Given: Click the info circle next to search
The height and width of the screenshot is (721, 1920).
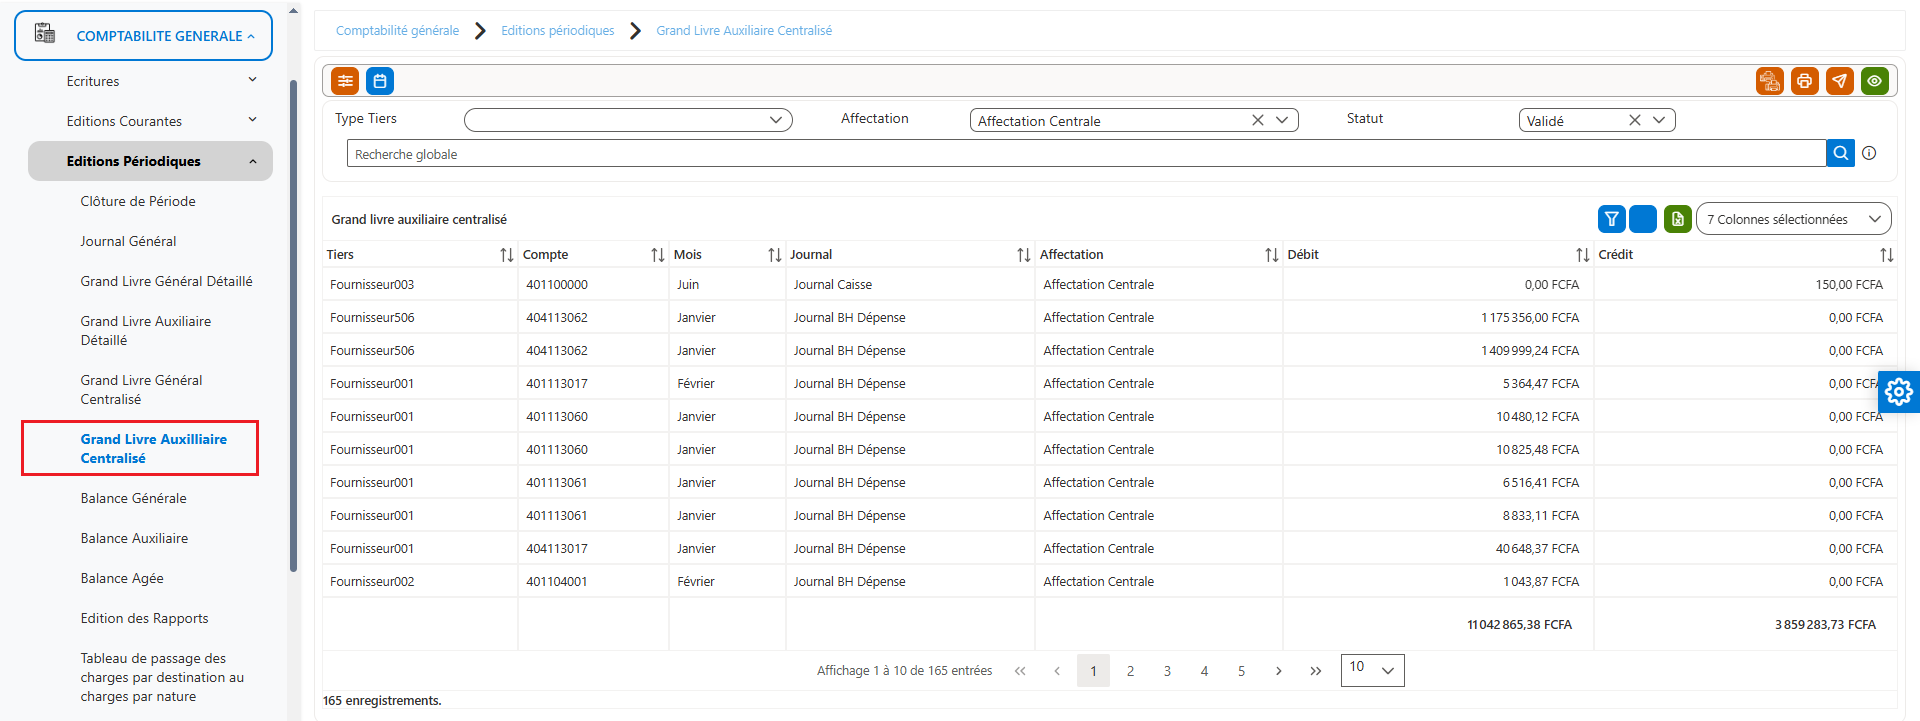Looking at the screenshot, I should click(1869, 153).
